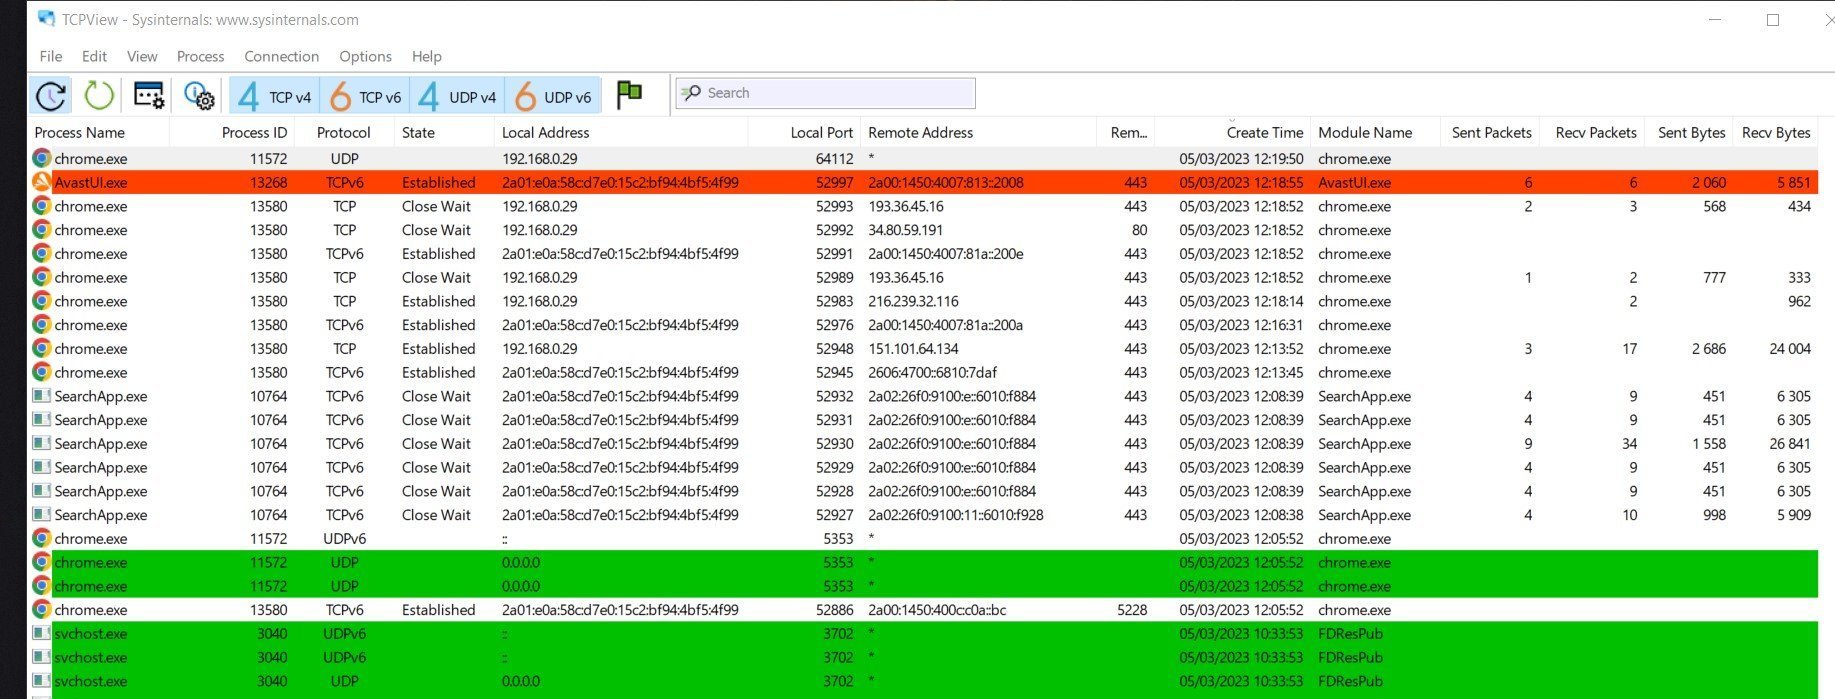Sort by the Protocol column header

(x=343, y=132)
